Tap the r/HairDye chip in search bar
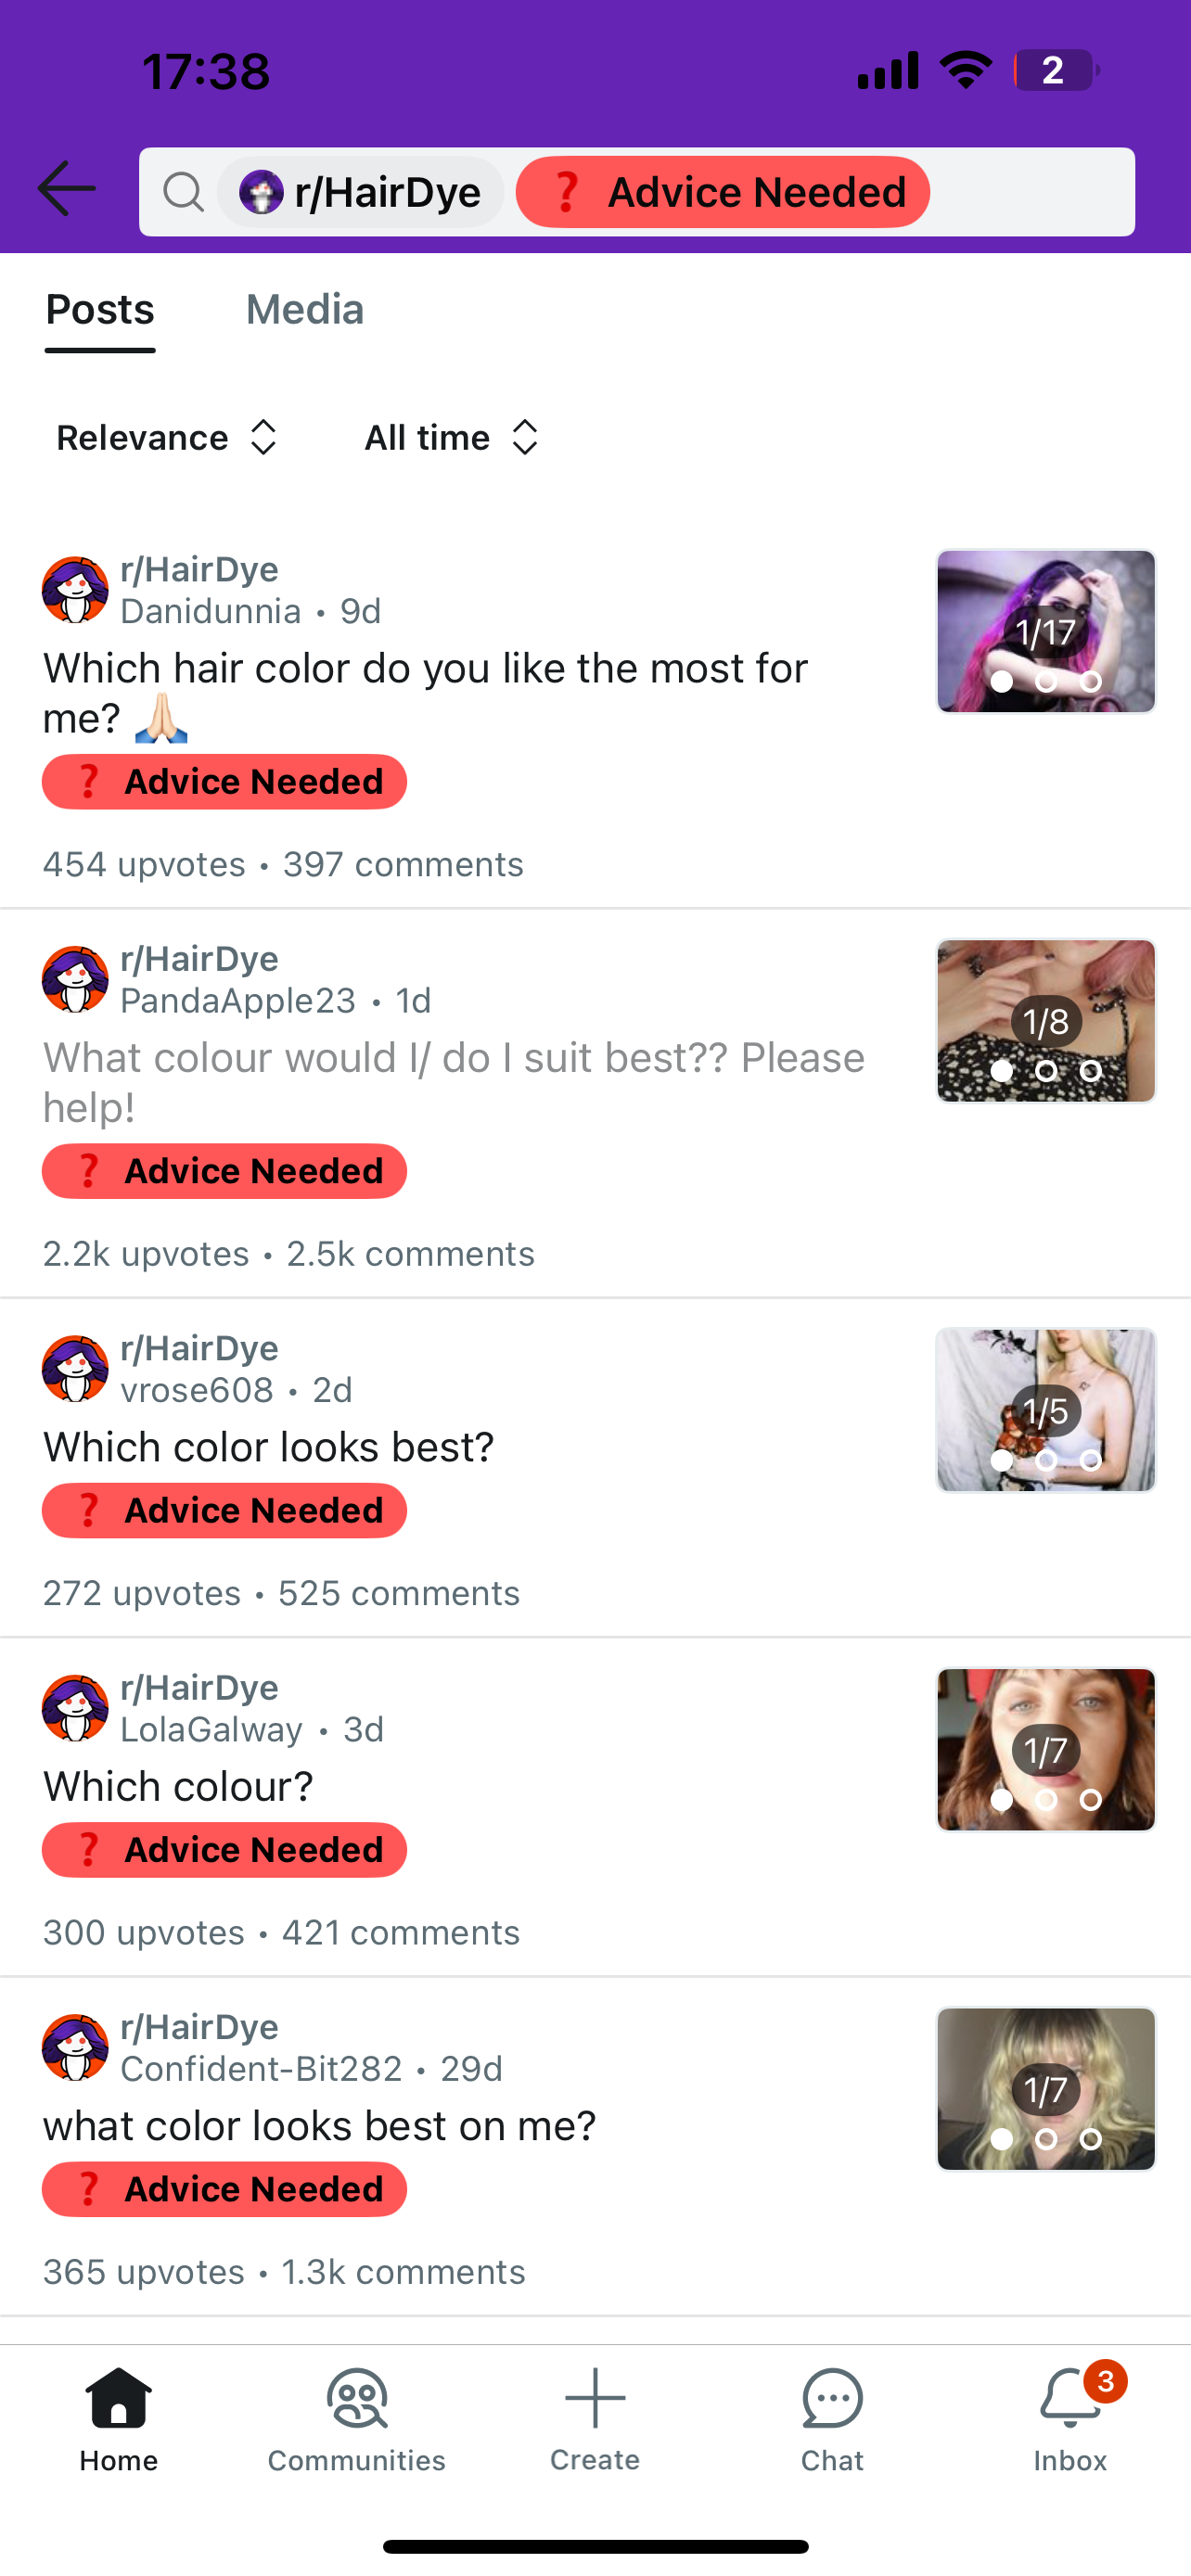Viewport: 1191px width, 2576px height. click(361, 192)
